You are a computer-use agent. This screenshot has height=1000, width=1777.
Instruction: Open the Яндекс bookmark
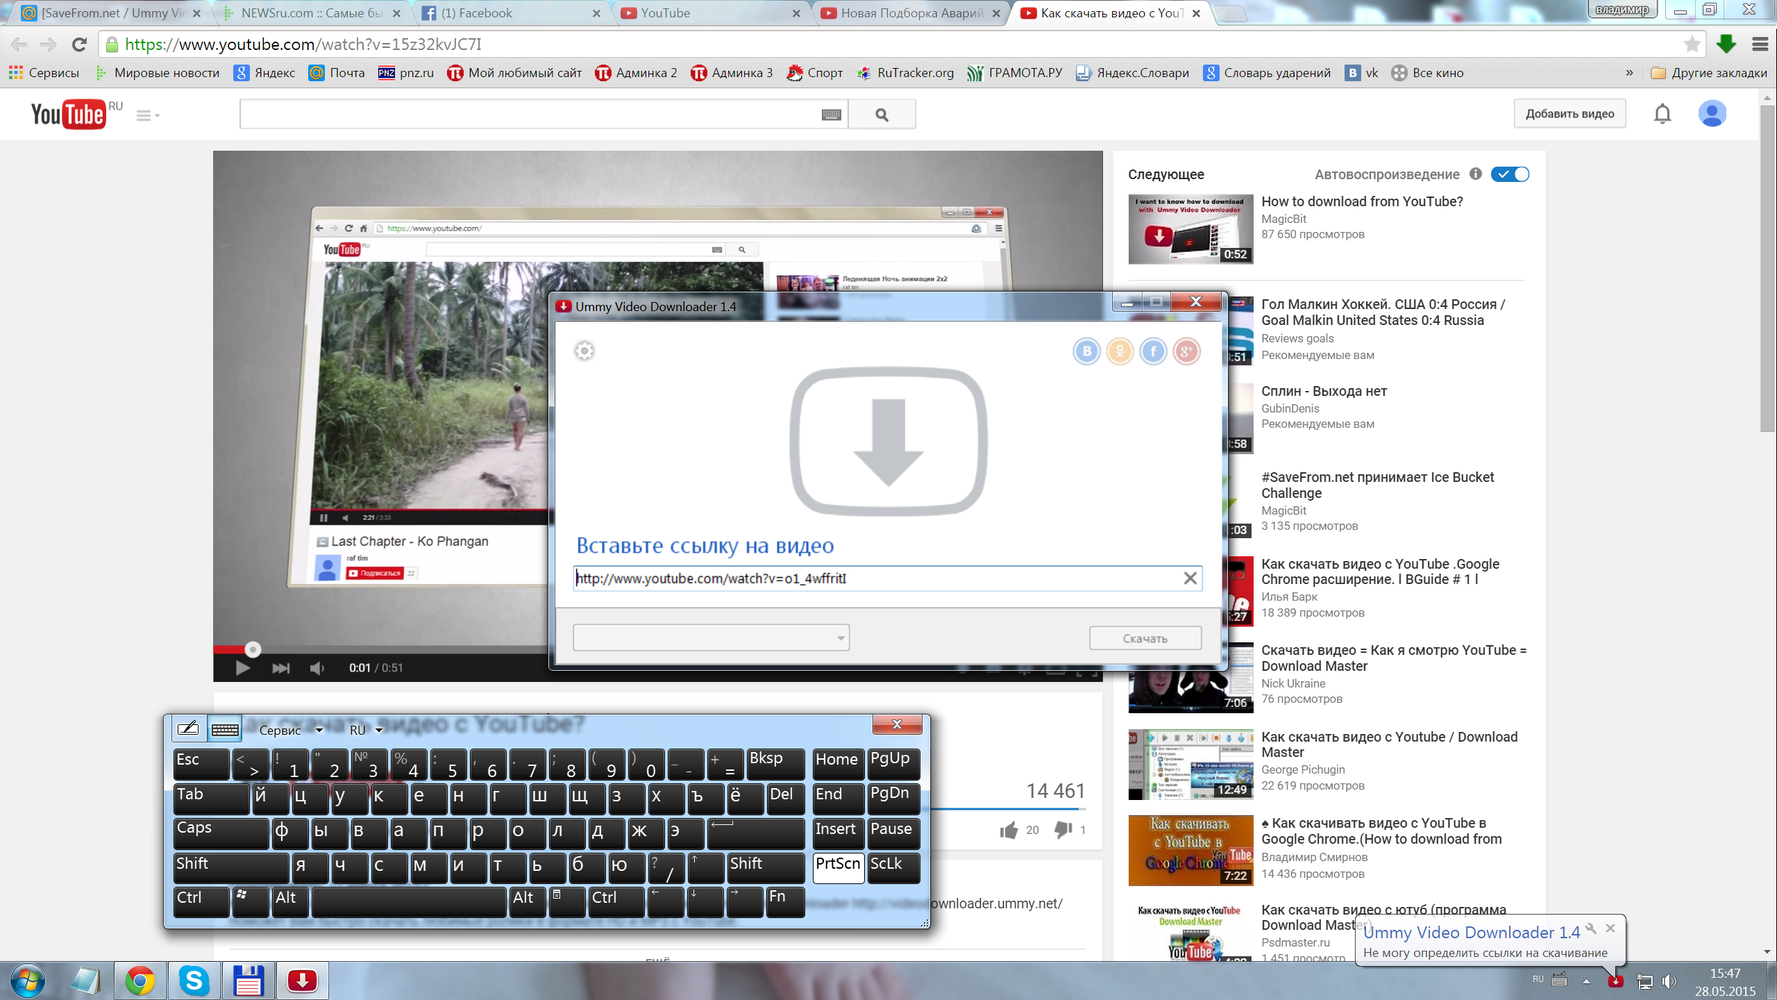click(x=264, y=72)
